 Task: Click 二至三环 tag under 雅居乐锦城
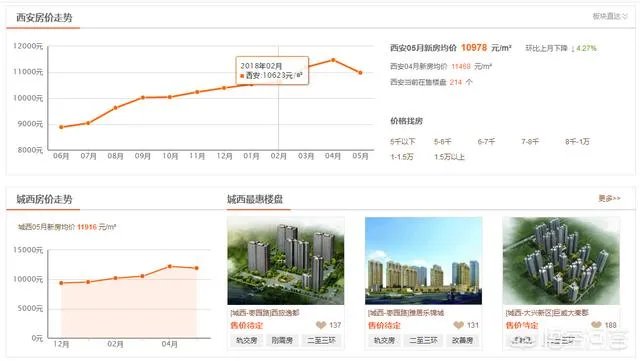point(423,340)
